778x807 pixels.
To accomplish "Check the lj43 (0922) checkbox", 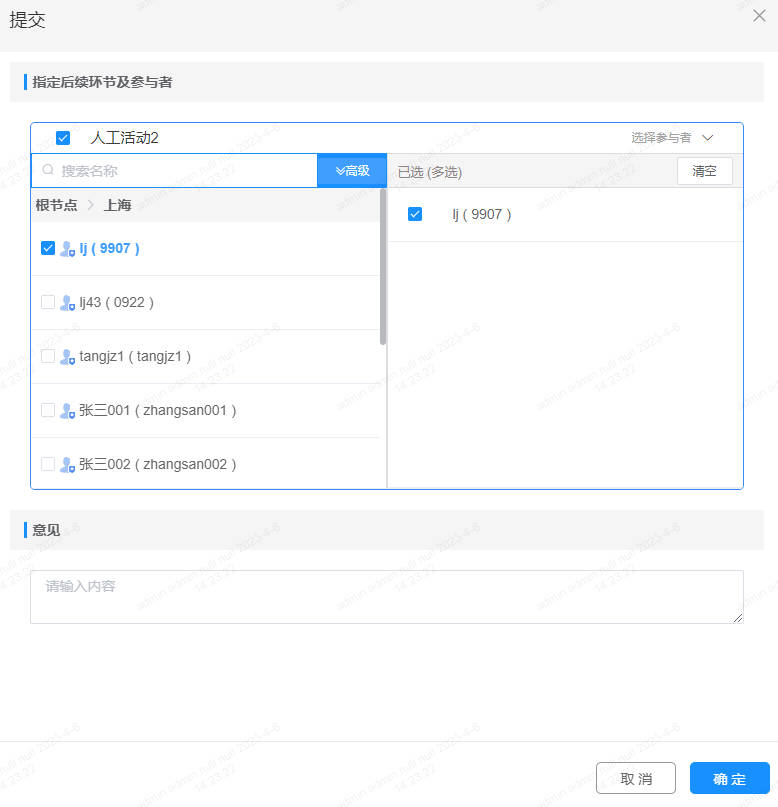I will pos(47,302).
